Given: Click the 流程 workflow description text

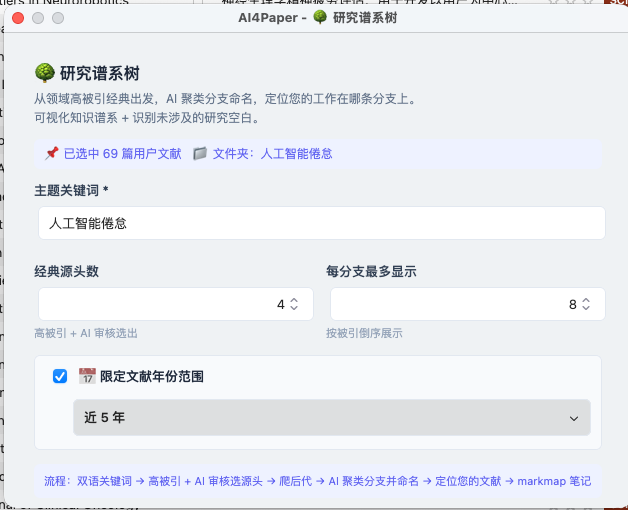Looking at the screenshot, I should tap(318, 481).
